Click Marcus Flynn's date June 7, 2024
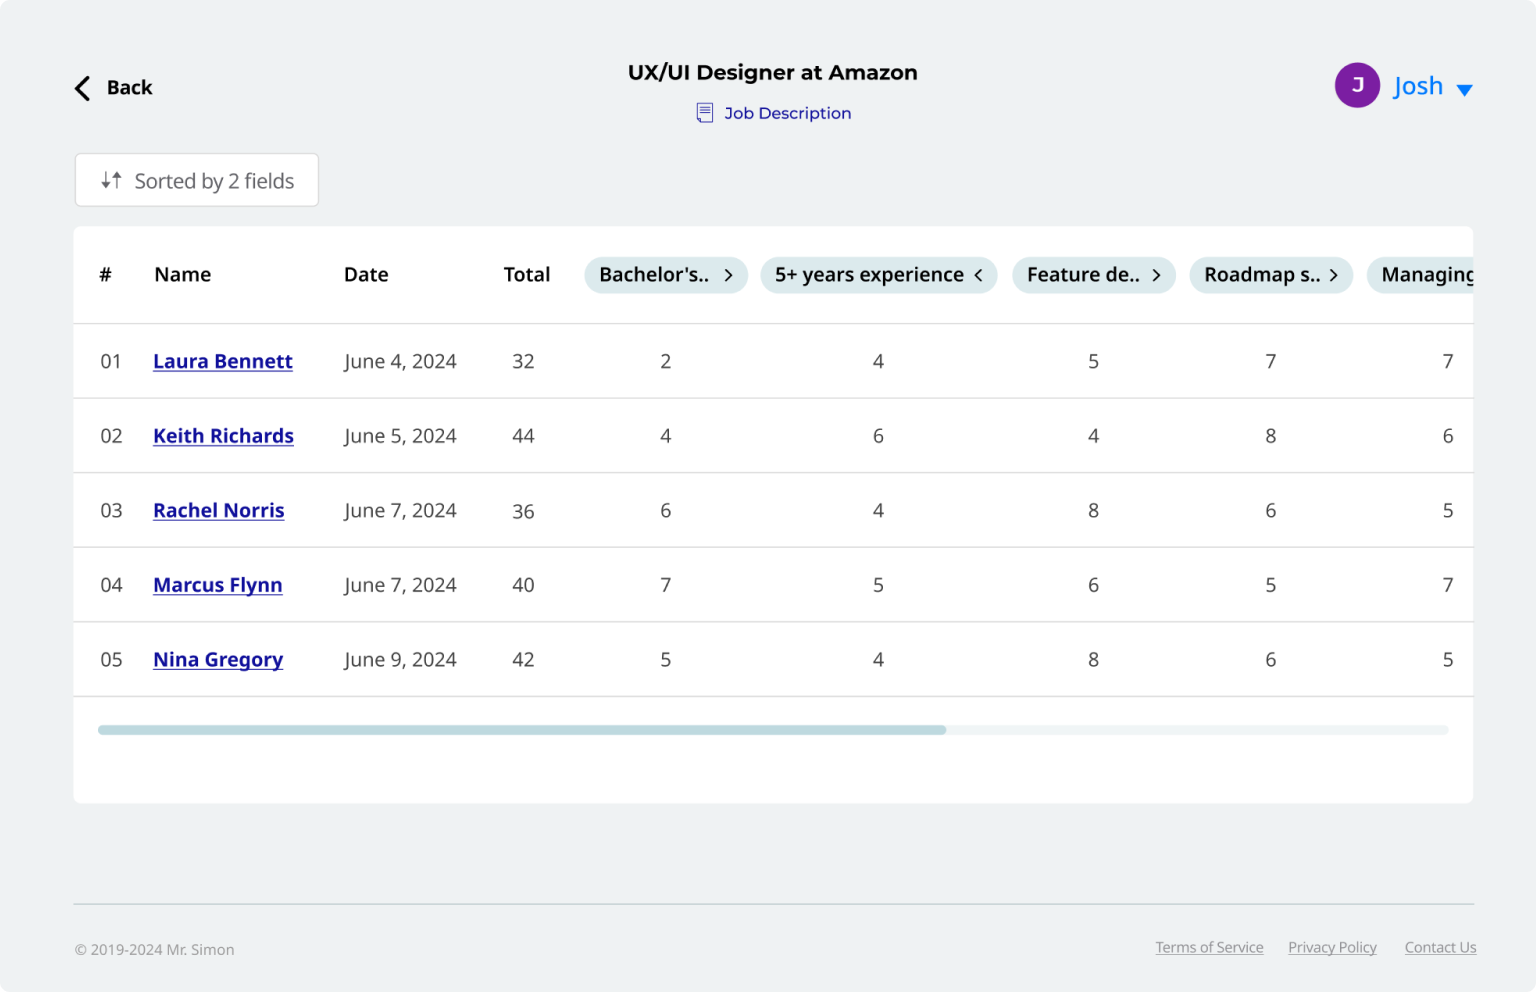 click(x=400, y=585)
